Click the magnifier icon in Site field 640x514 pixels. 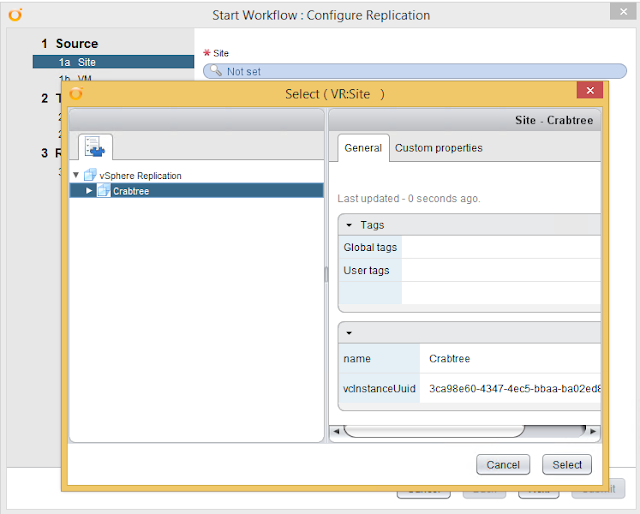(x=216, y=71)
